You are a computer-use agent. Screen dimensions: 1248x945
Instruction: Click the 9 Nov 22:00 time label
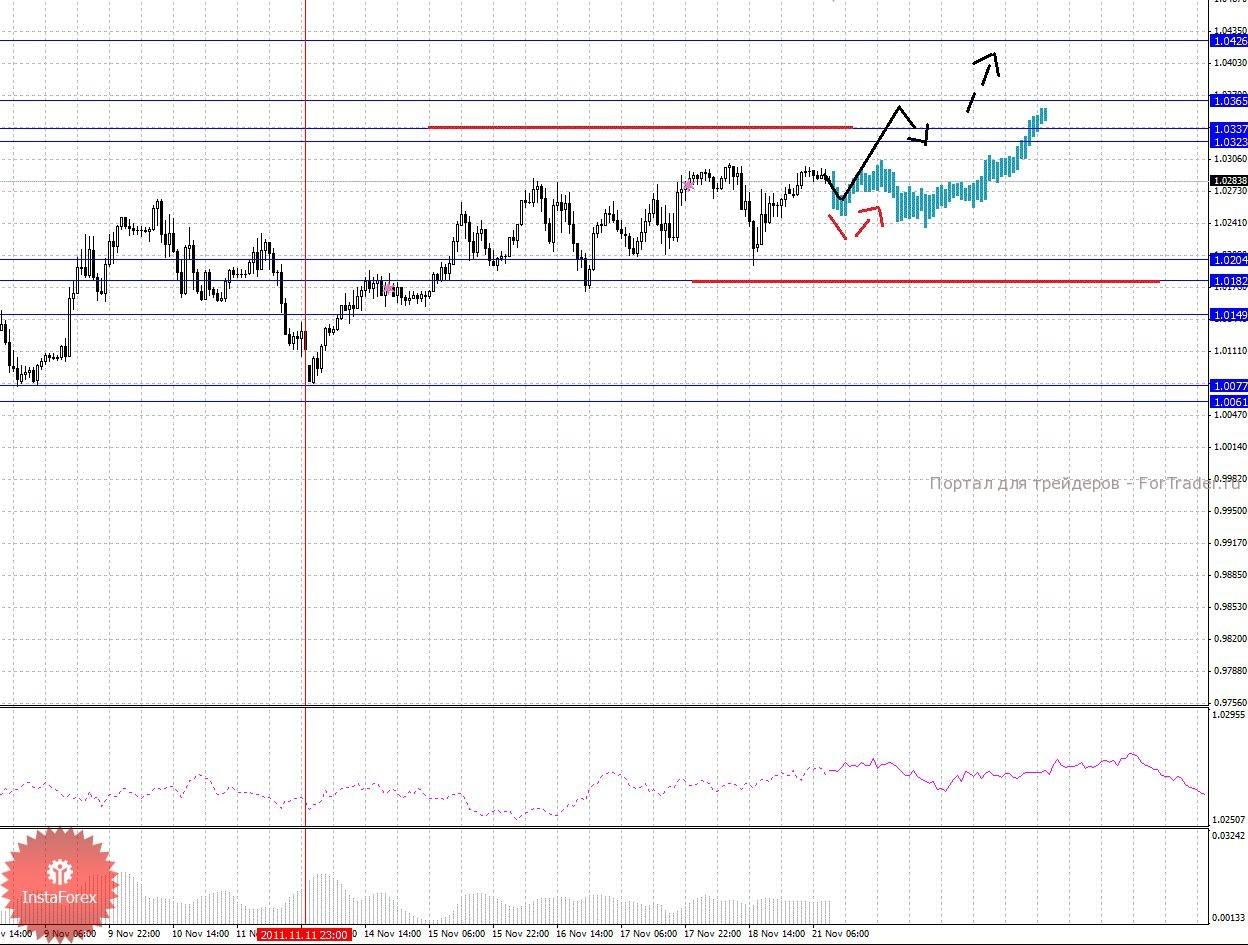[134, 934]
